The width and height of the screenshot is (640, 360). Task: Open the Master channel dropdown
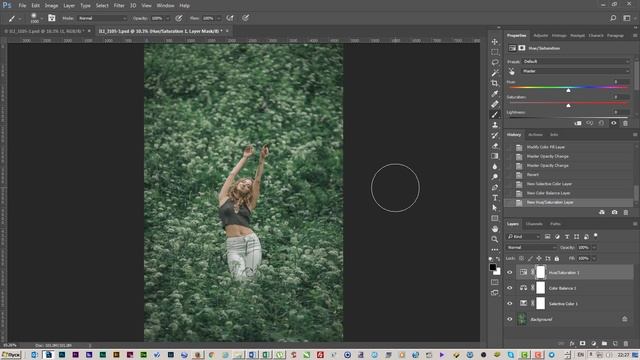(576, 71)
